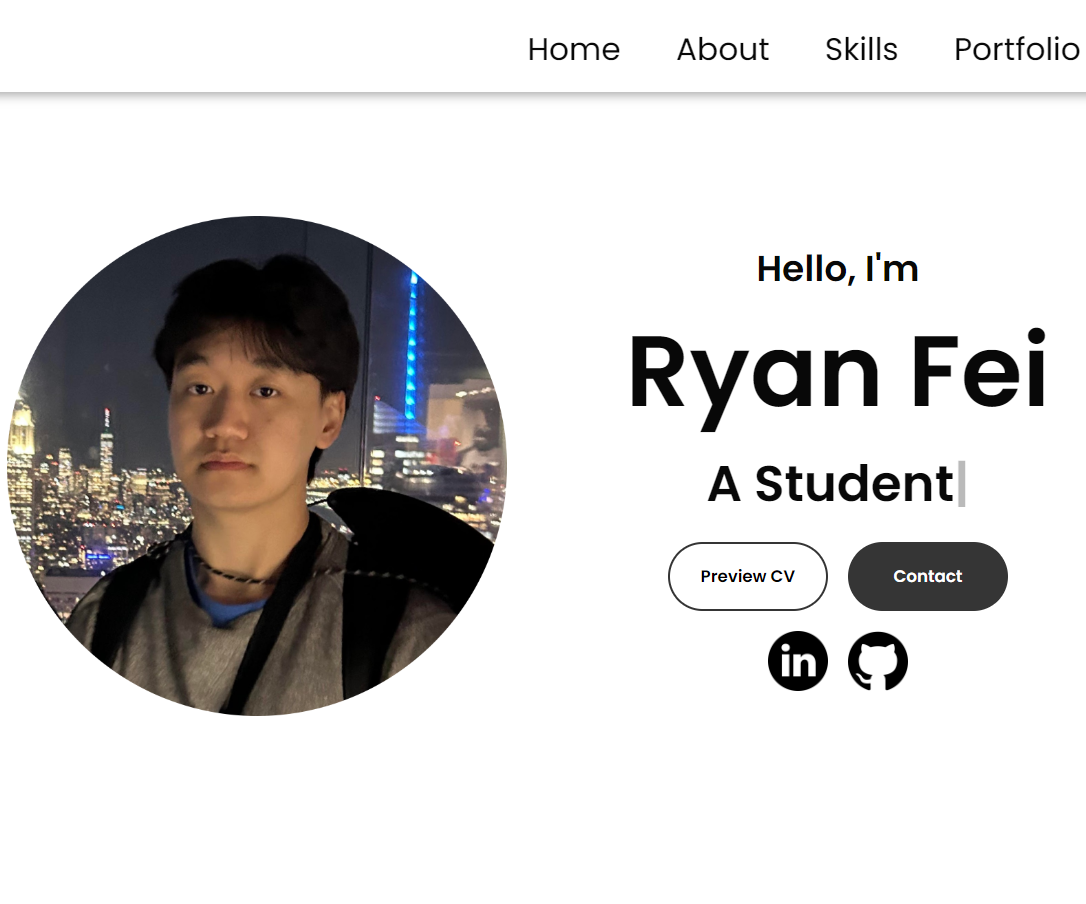Click the large Ryan Fei heading
The height and width of the screenshot is (904, 1086).
pyautogui.click(x=837, y=372)
